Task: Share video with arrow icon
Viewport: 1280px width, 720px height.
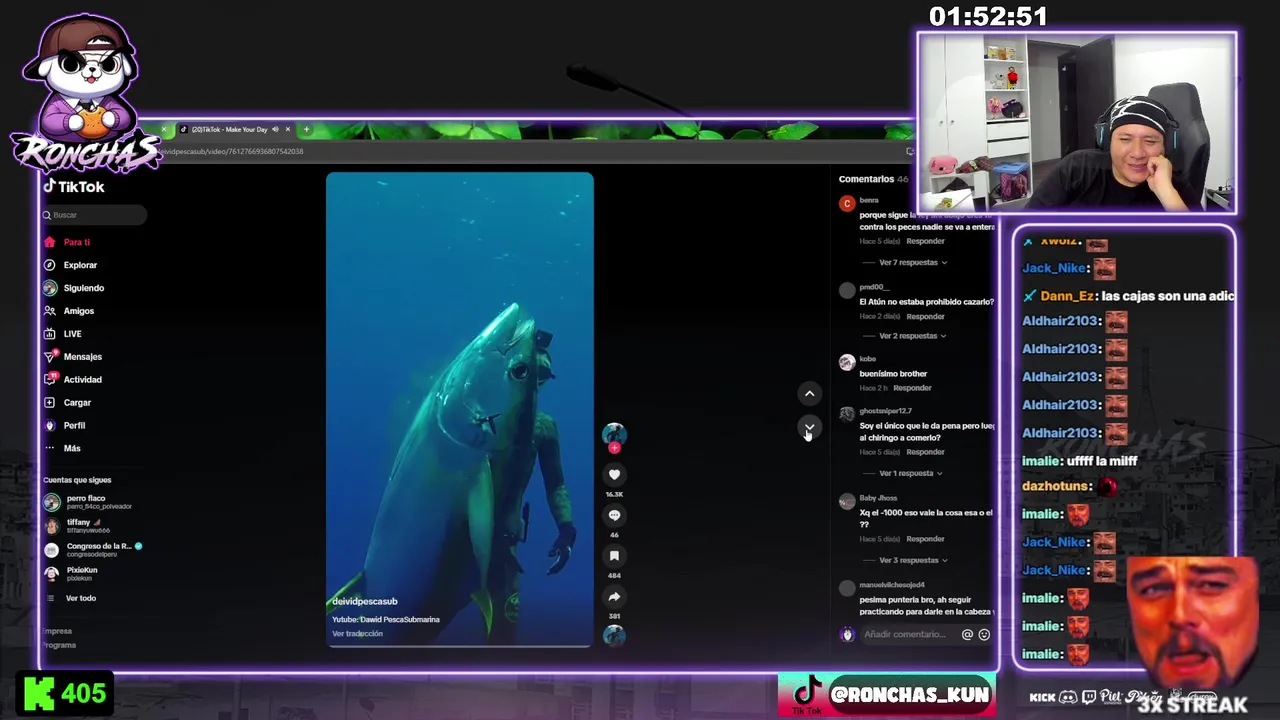Action: click(614, 597)
